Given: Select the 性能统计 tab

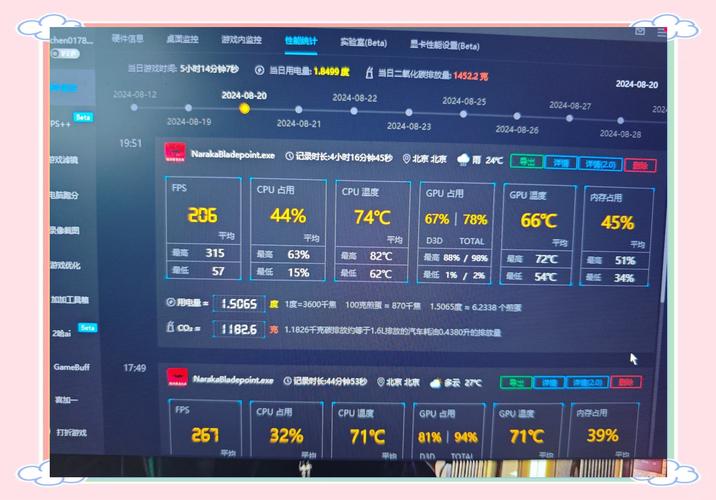Looking at the screenshot, I should tap(301, 41).
